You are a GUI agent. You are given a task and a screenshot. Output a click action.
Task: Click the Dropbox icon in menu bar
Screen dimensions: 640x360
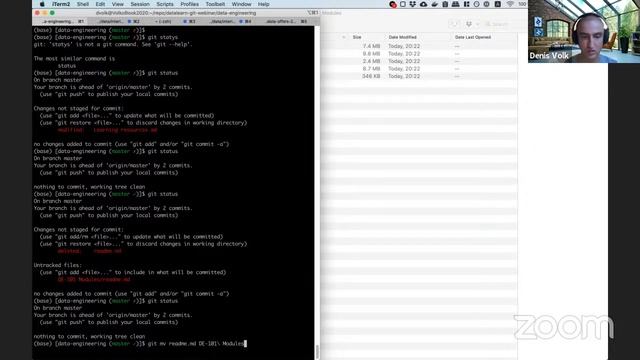[x=413, y=4]
